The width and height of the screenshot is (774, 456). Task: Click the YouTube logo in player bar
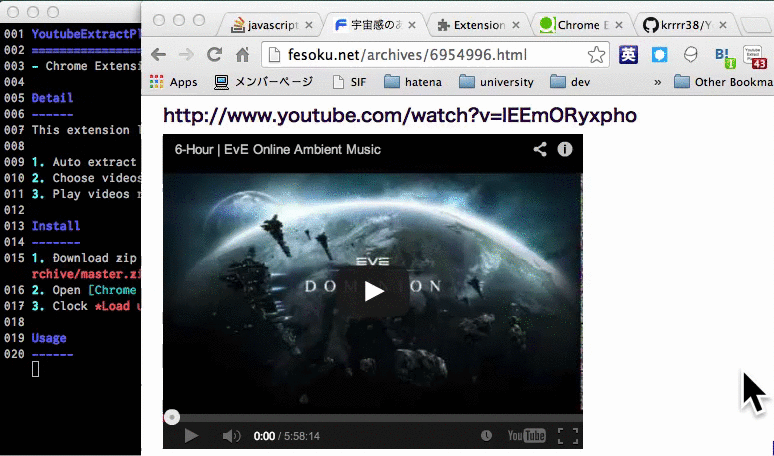point(526,435)
